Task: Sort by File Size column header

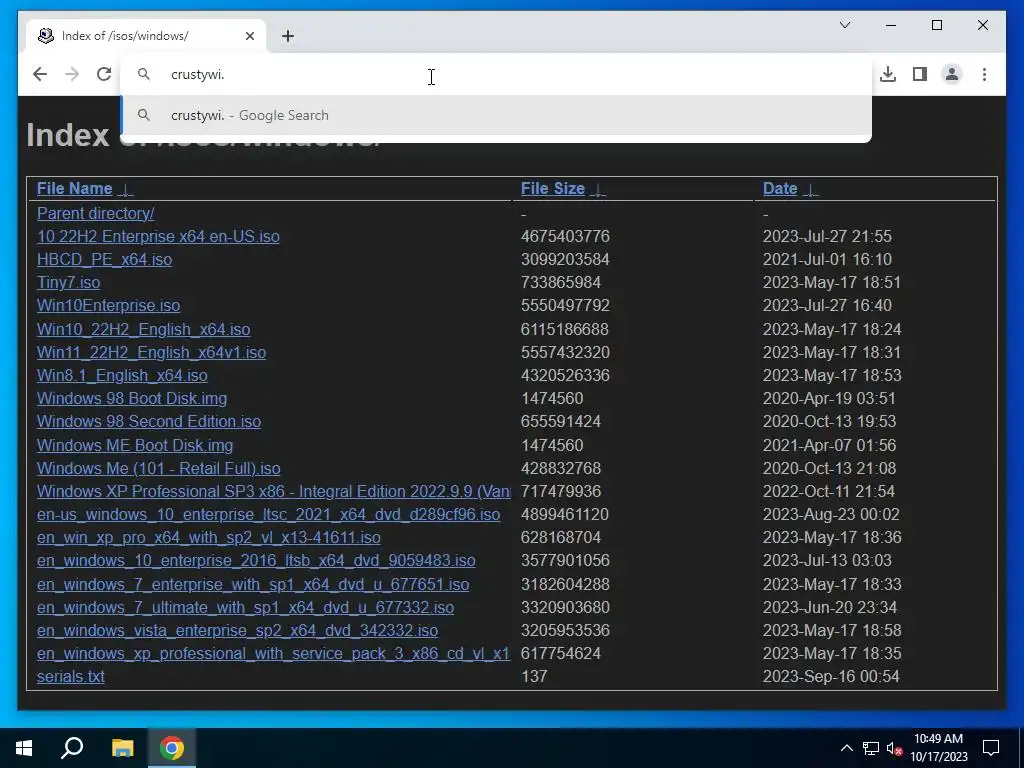Action: pyautogui.click(x=552, y=189)
